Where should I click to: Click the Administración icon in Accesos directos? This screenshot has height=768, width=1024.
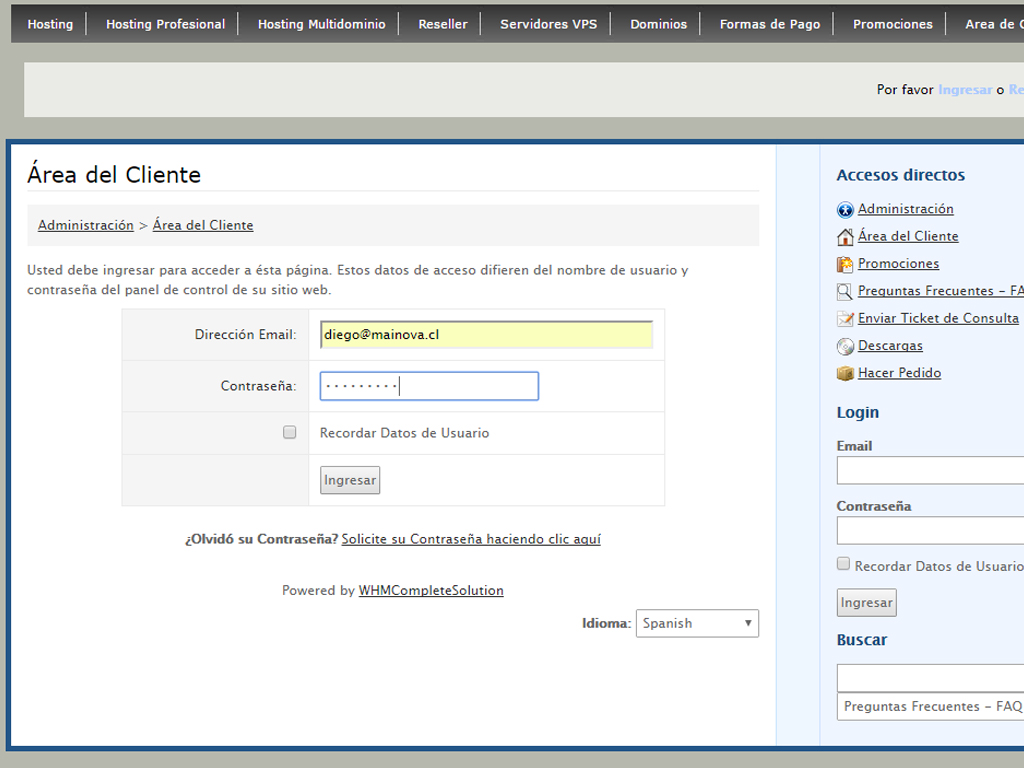click(x=845, y=210)
